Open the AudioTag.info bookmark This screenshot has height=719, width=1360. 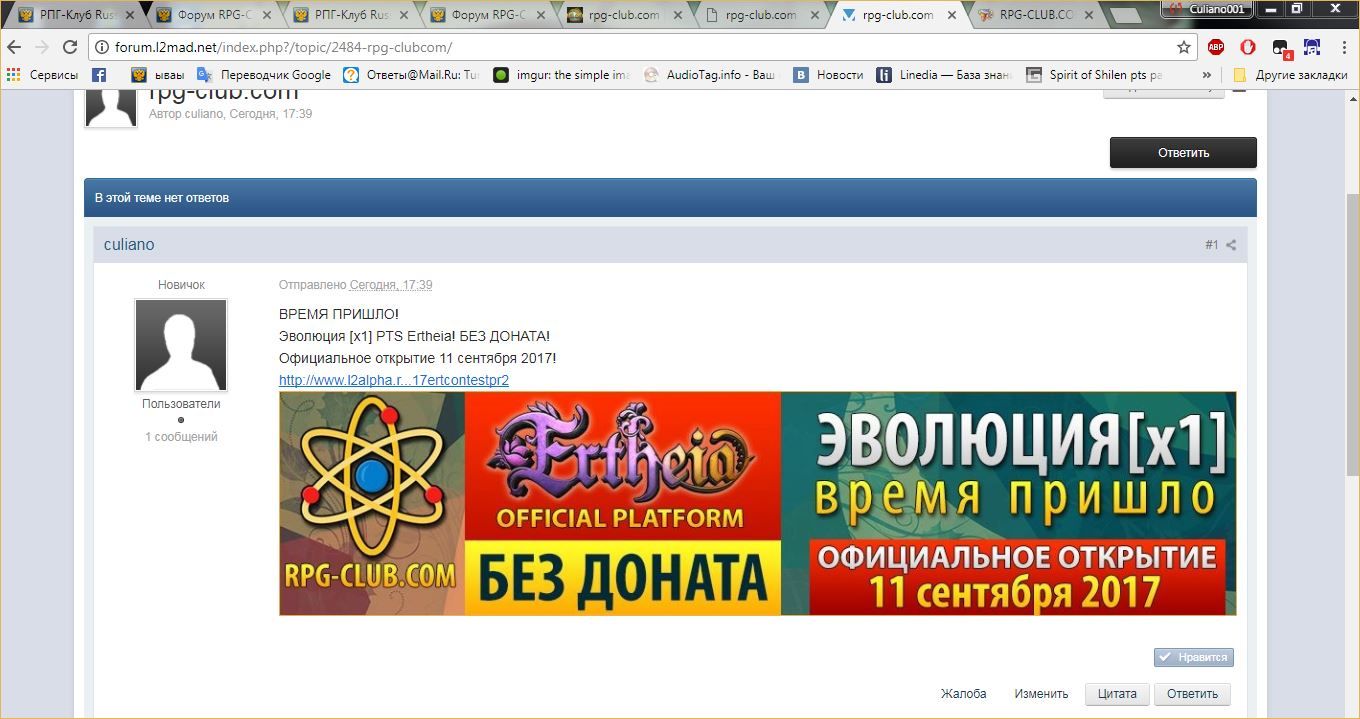pos(710,75)
